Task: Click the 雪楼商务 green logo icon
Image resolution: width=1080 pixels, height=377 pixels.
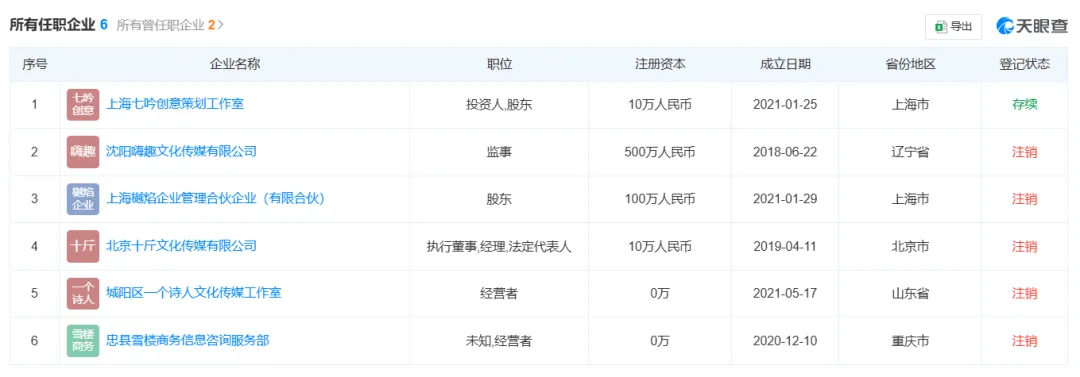Action: pos(83,340)
